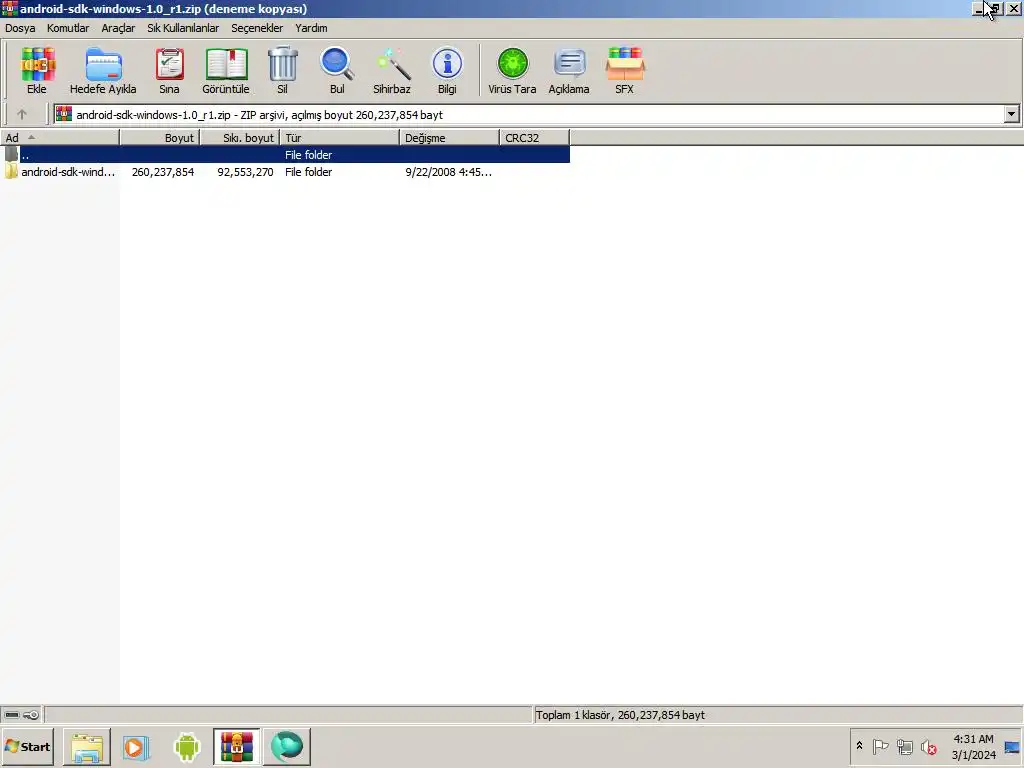
Task: Open Açıklama comment tool
Action: point(569,70)
